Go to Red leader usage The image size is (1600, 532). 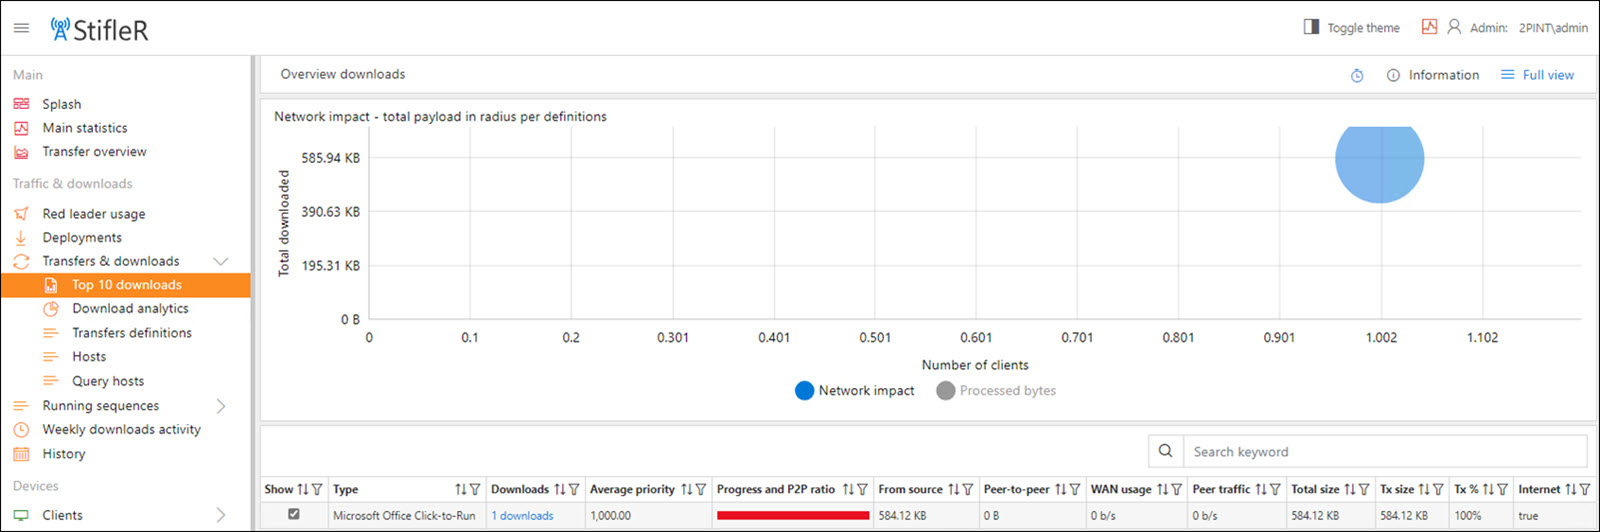point(93,214)
